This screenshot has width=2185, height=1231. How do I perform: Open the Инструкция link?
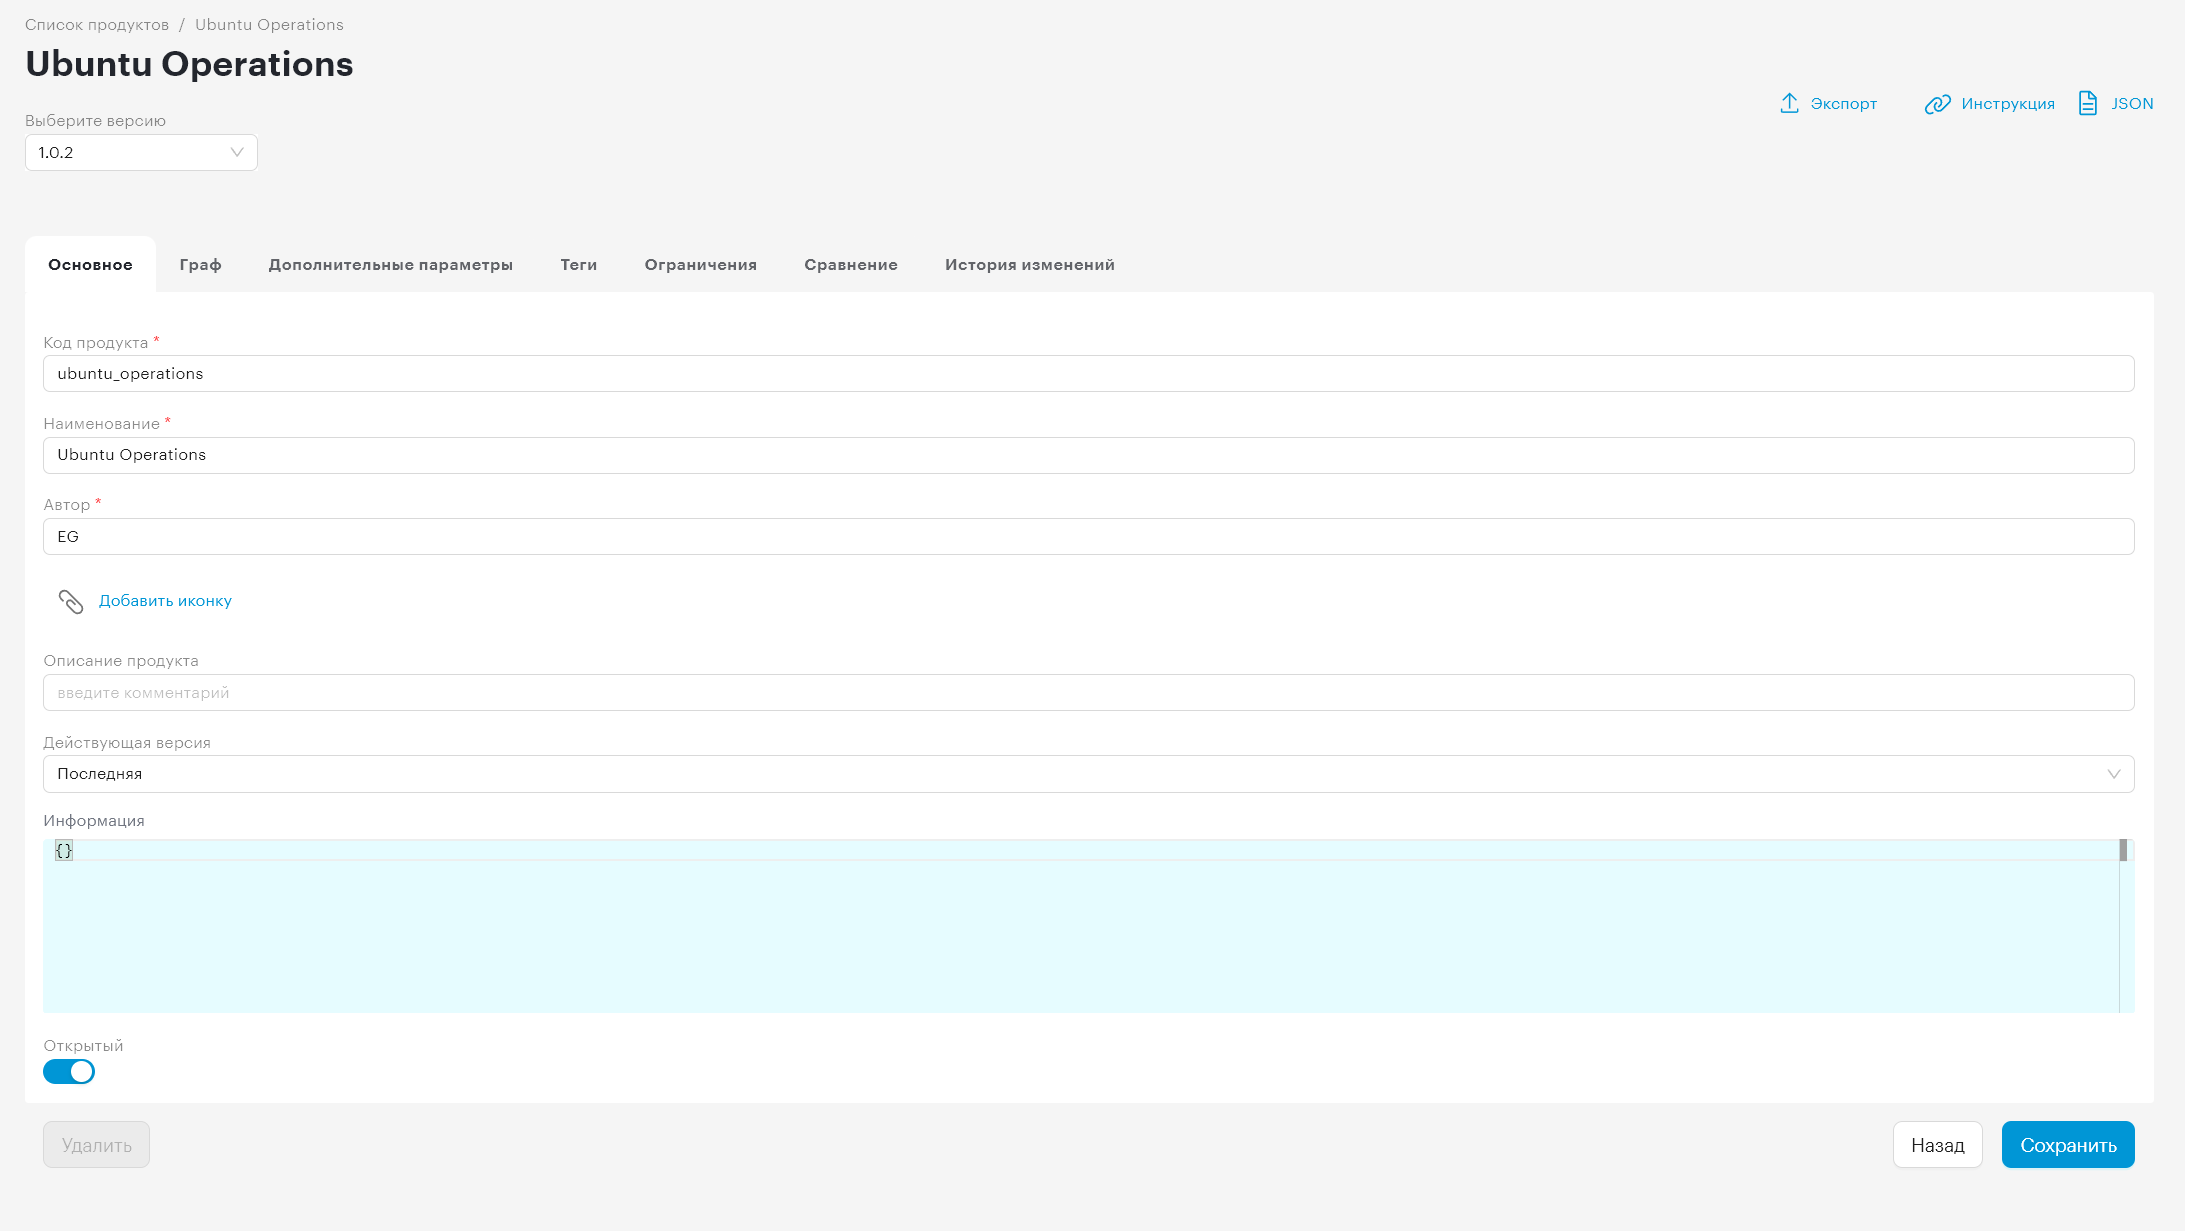click(2007, 104)
